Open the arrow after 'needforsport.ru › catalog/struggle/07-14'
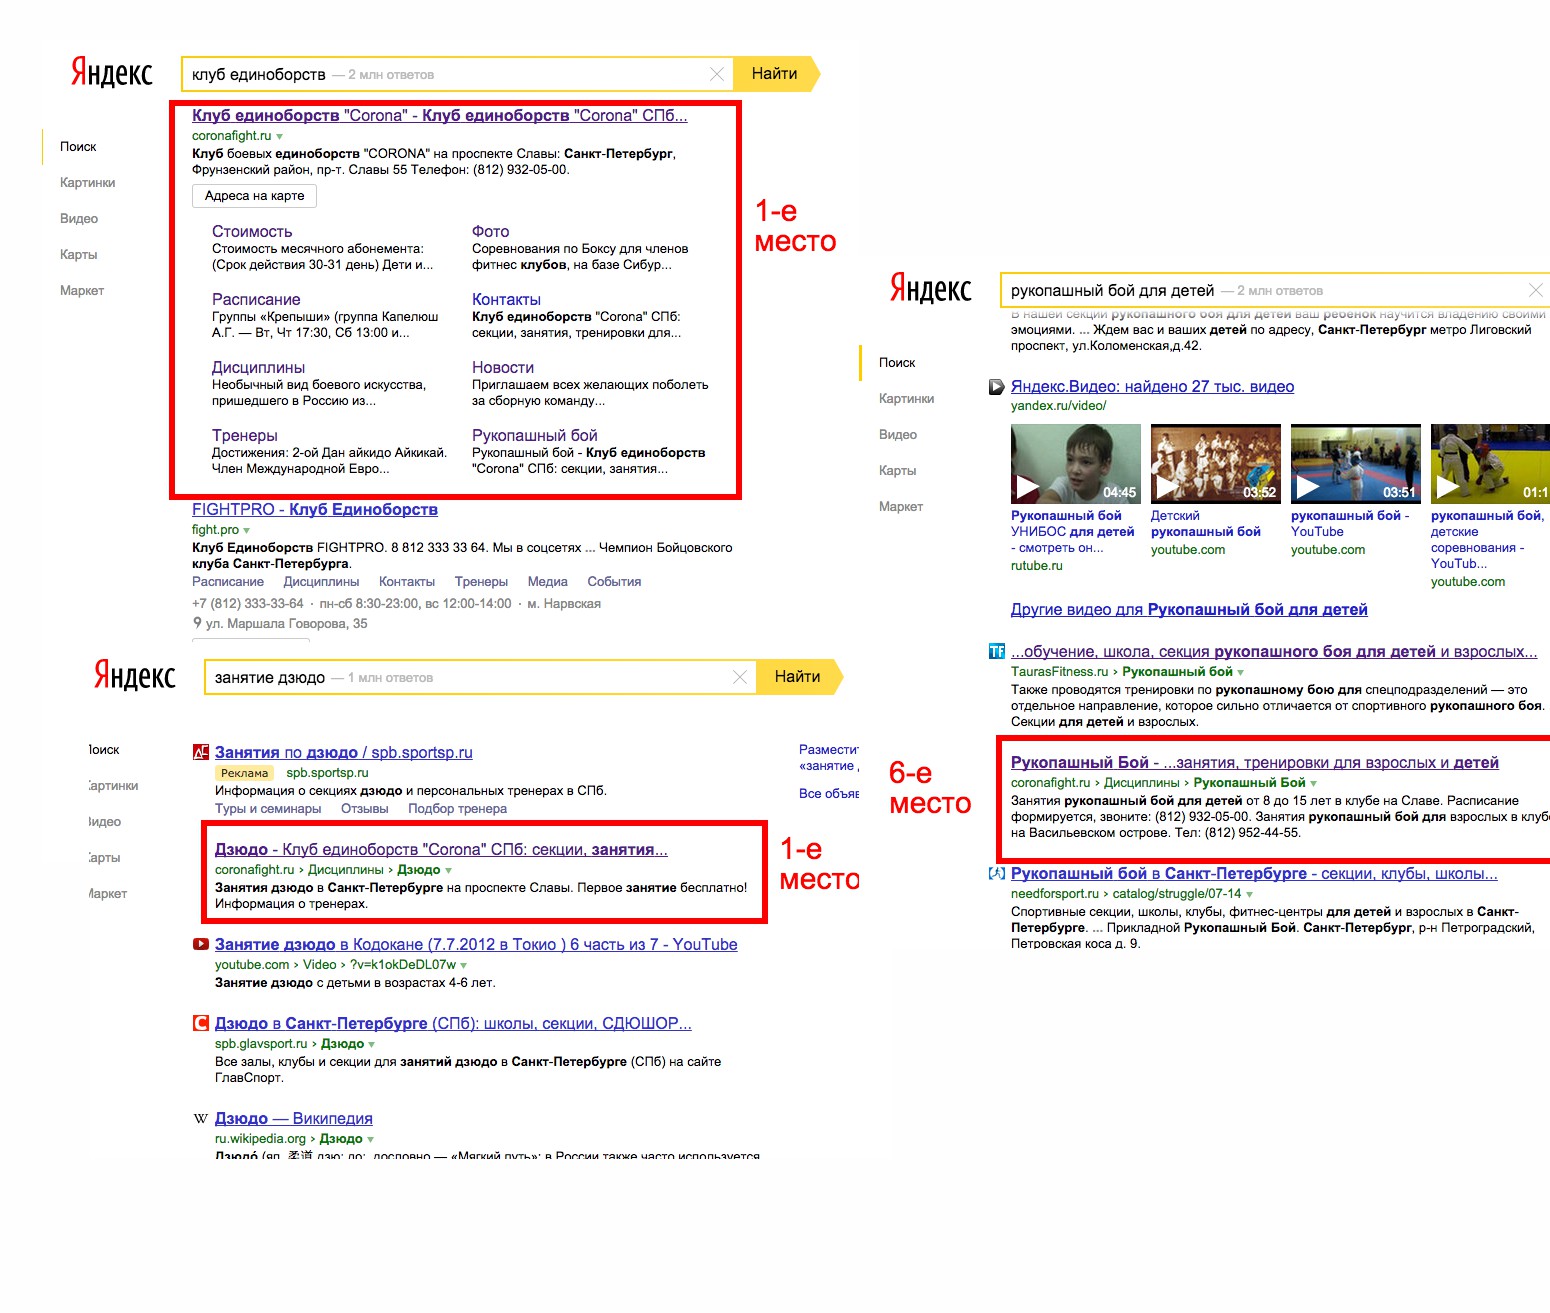Image resolution: width=1550 pixels, height=1313 pixels. (1249, 895)
